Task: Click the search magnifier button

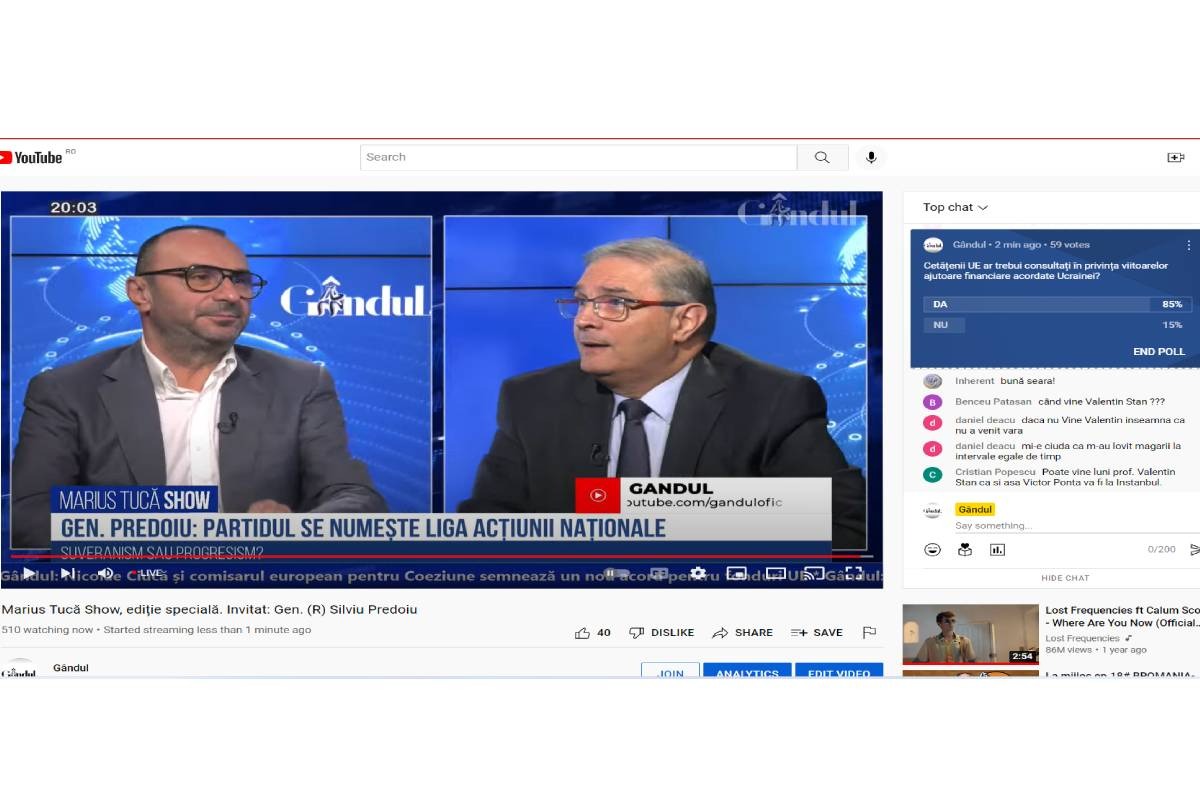Action: pos(822,157)
